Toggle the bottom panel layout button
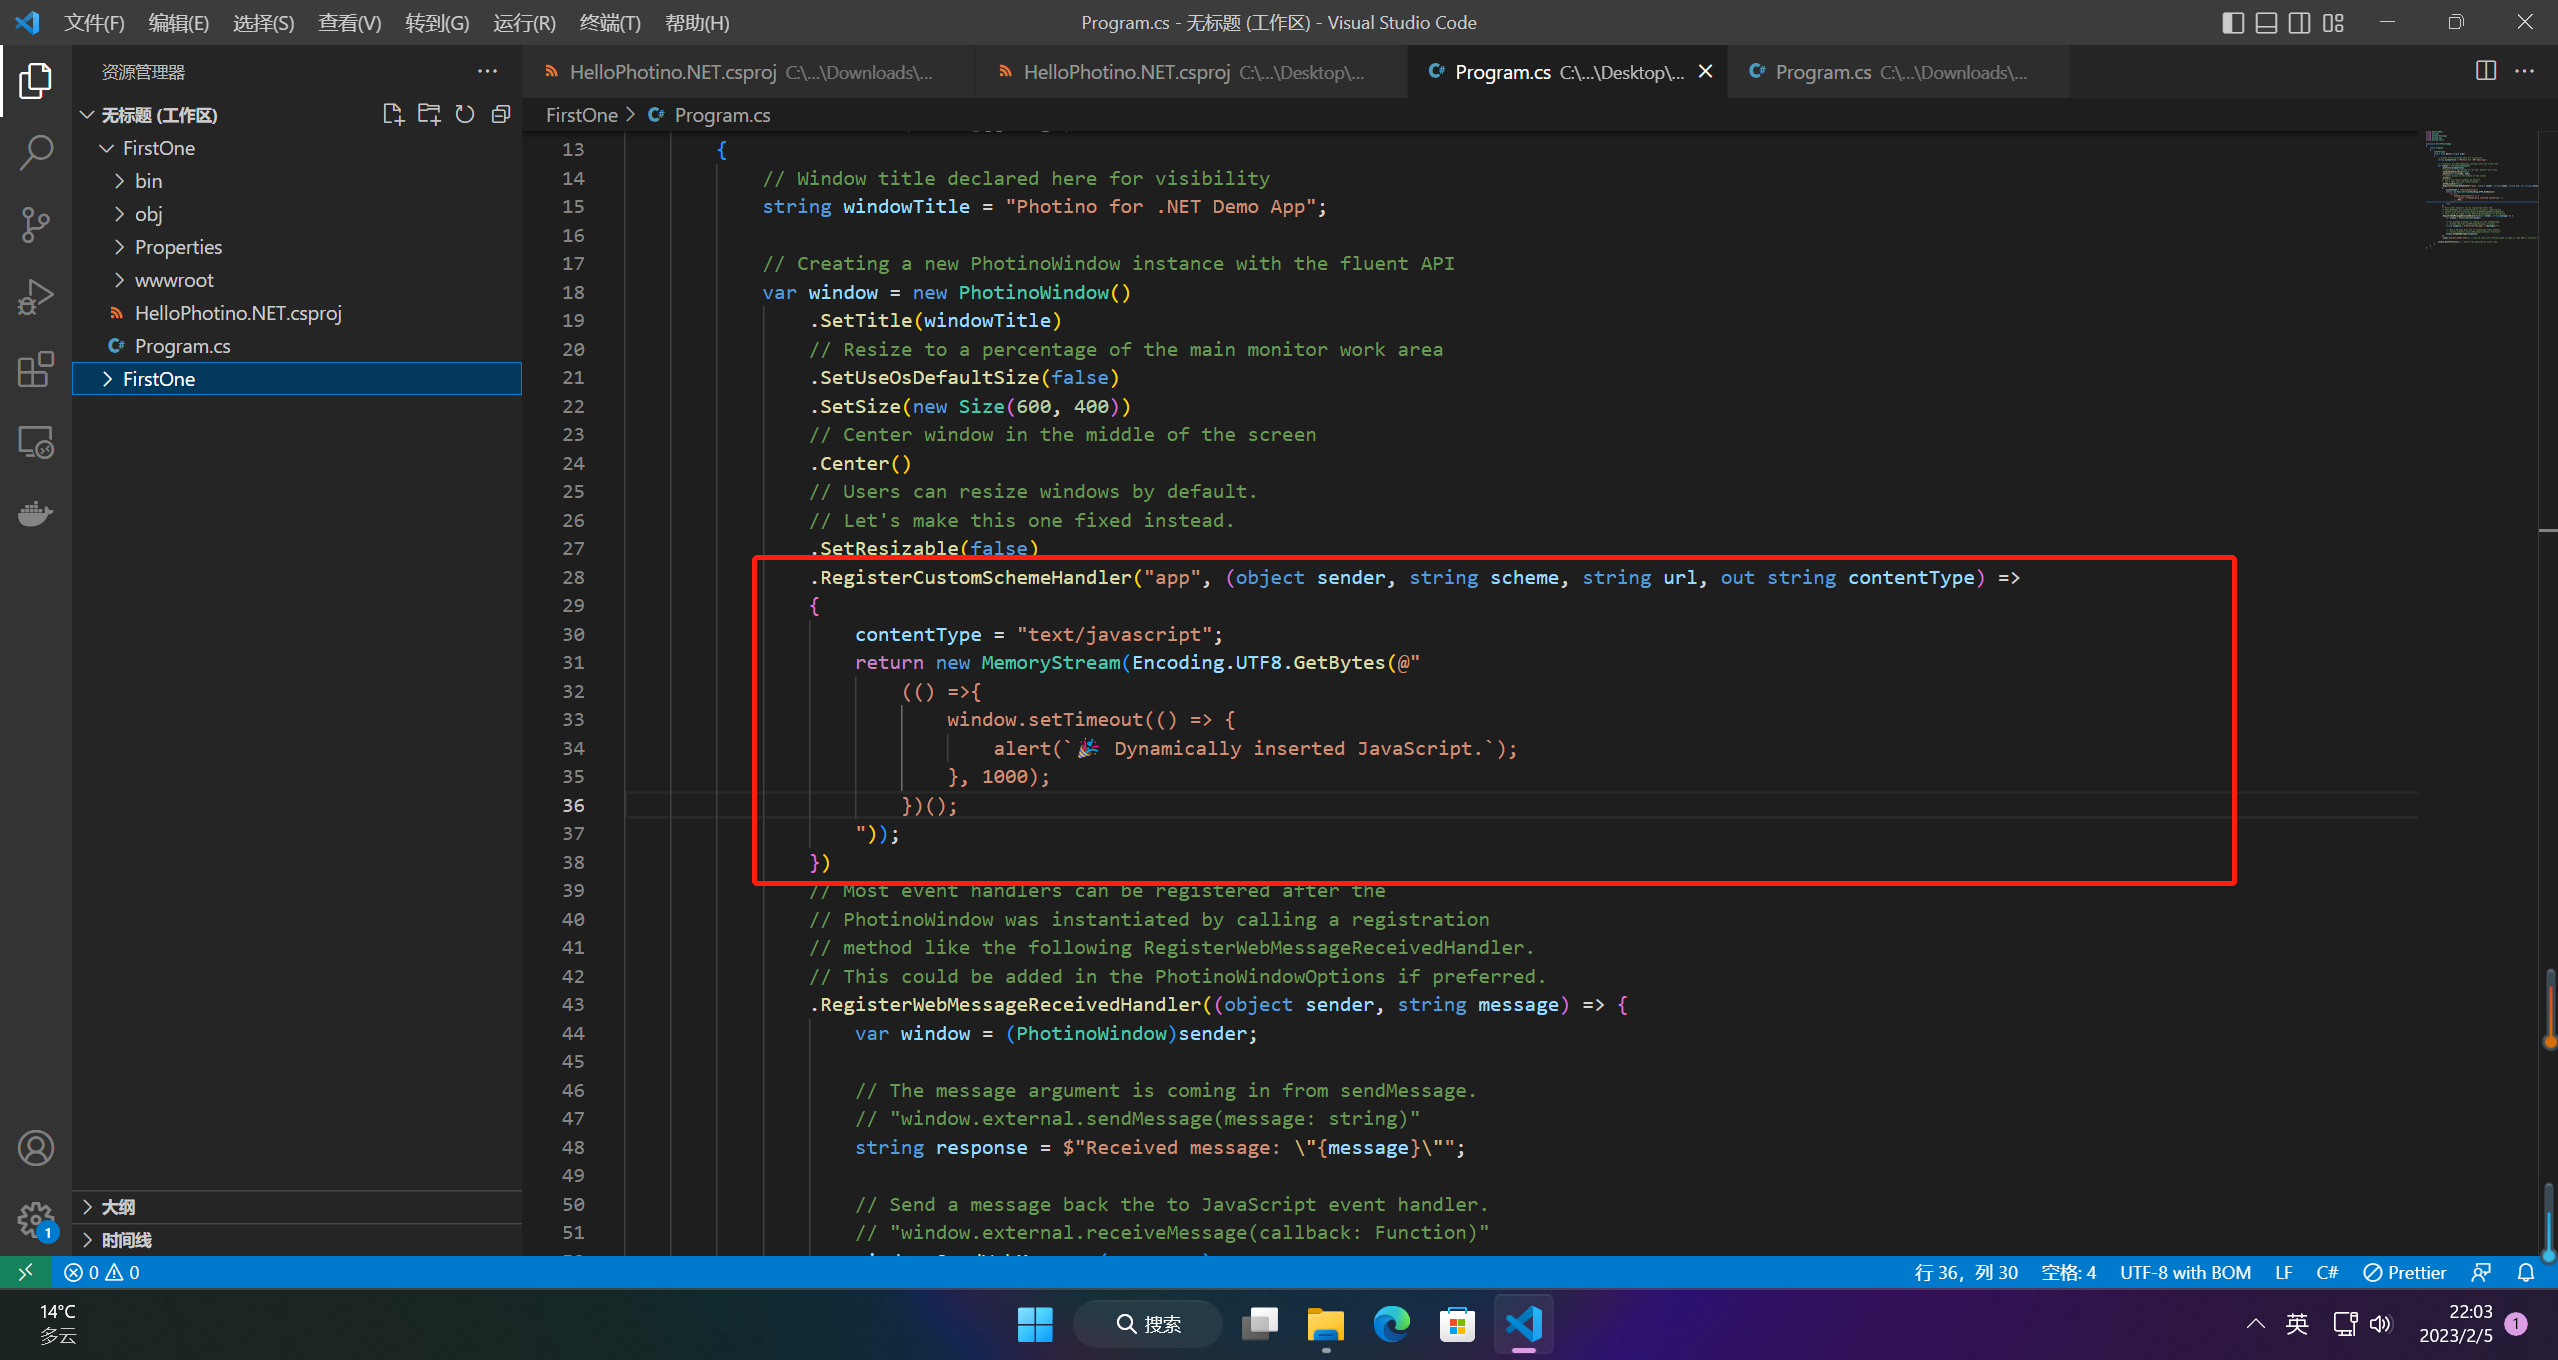 2266,23
